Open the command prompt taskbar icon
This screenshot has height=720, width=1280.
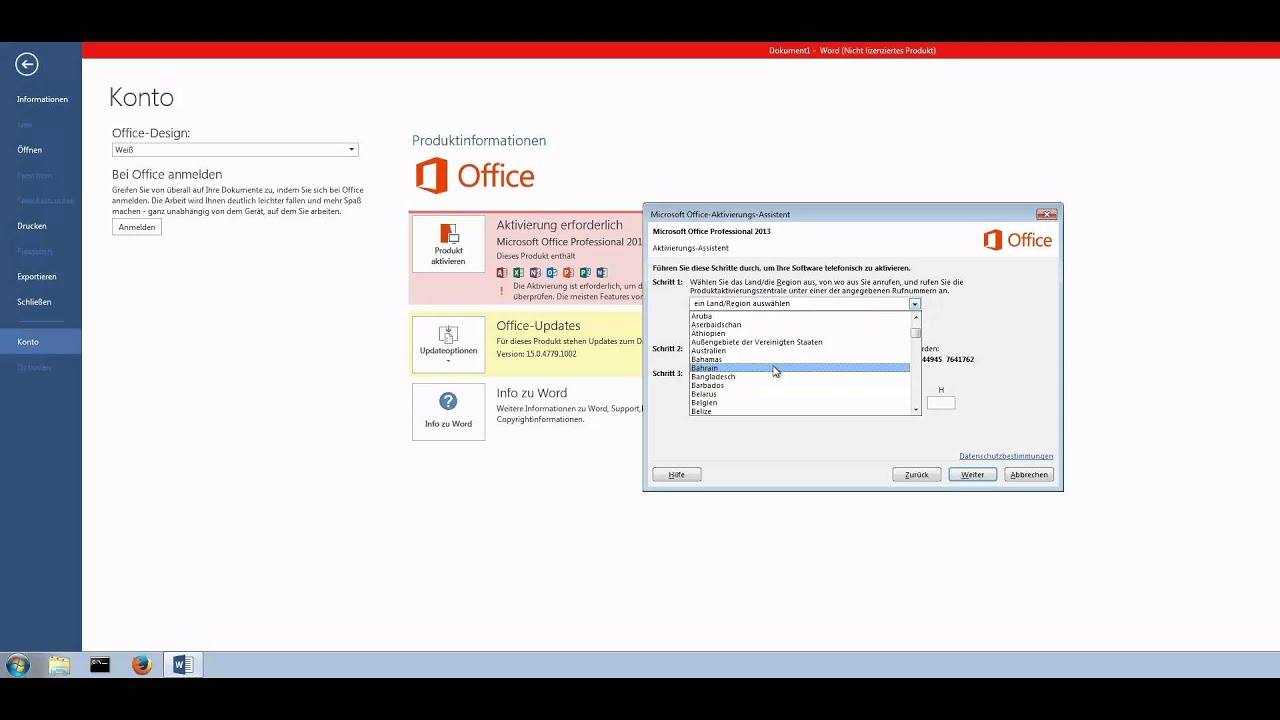[100, 665]
